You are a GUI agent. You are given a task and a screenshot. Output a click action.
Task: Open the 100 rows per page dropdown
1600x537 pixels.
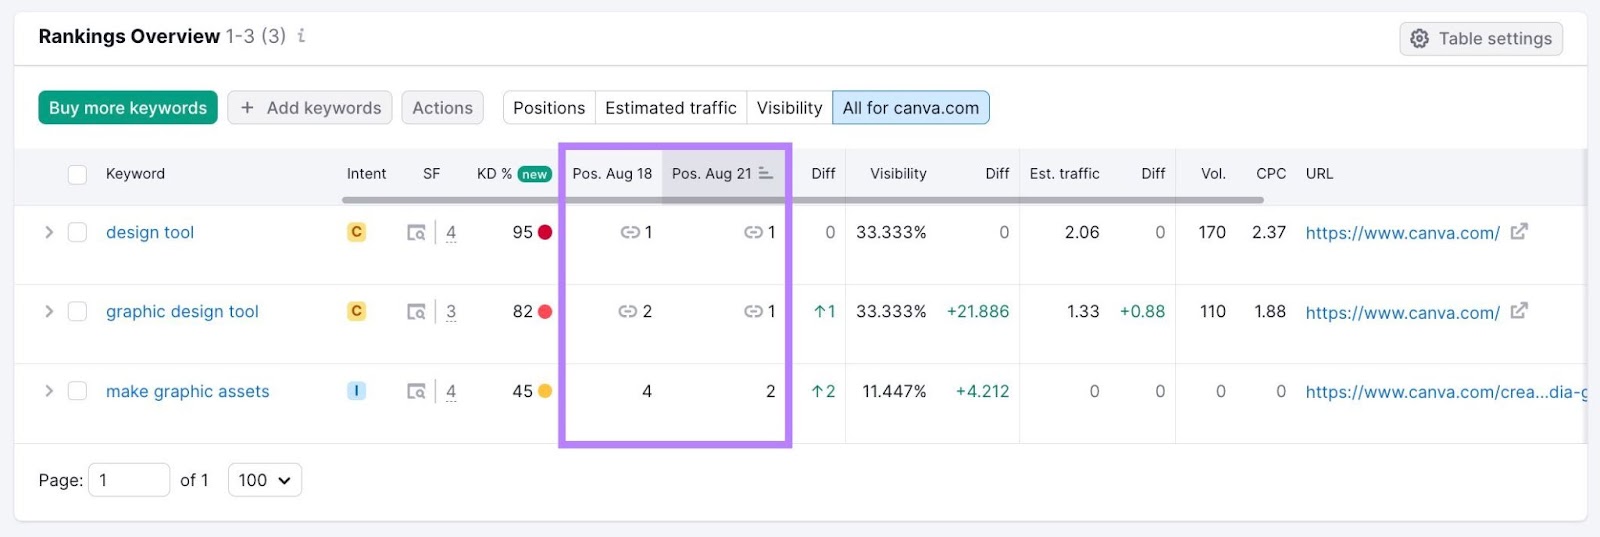(264, 480)
